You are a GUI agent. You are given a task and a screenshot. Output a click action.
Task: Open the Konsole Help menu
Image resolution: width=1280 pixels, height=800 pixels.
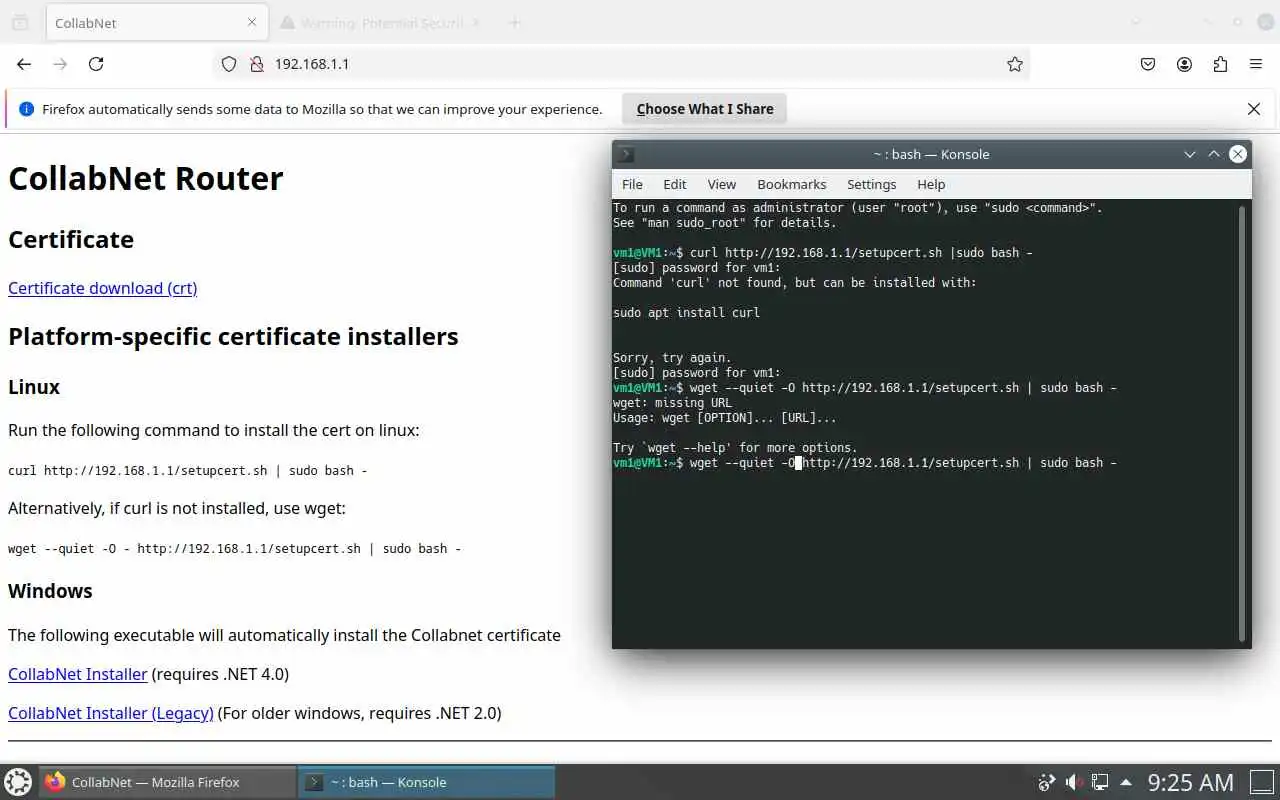tap(931, 184)
